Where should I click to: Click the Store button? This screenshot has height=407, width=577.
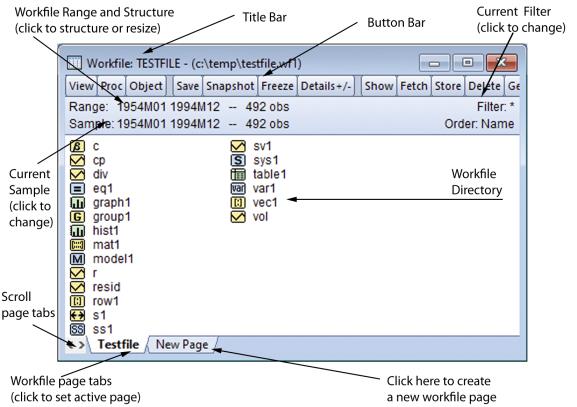pos(448,86)
